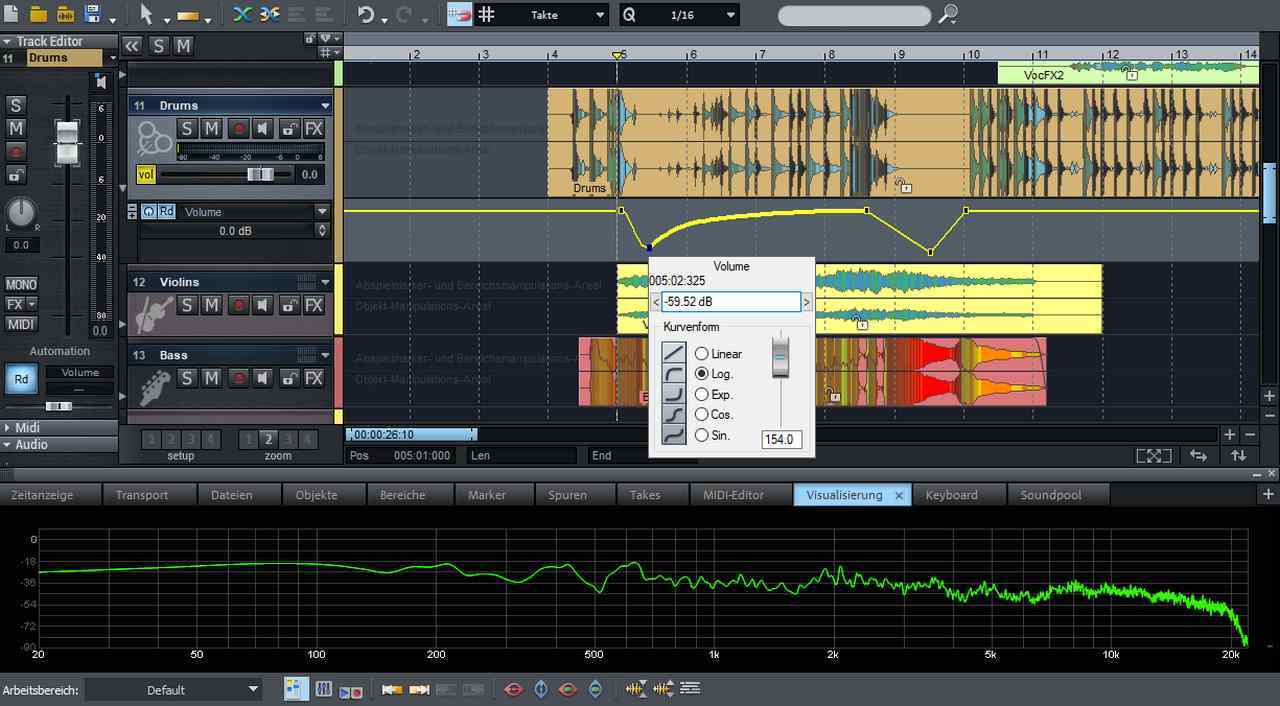1280x706 pixels.
Task: Expand the Midi section
Action: tap(7, 428)
